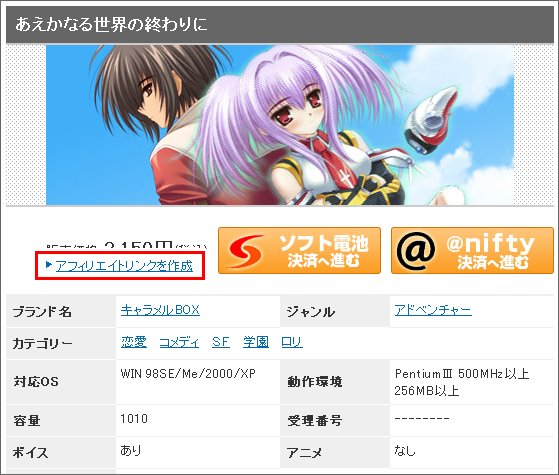
Task: Click the @nifty 決済へ進む button
Action: [x=472, y=251]
